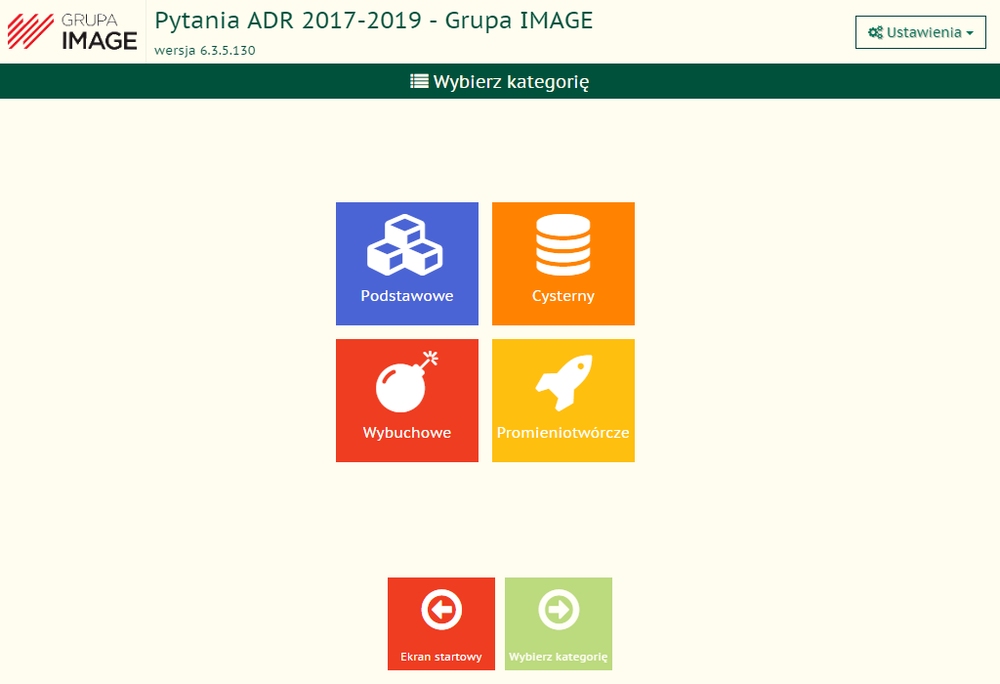Click the rocket icon for Promieniotwórcze
1000x684 pixels.
coord(563,381)
